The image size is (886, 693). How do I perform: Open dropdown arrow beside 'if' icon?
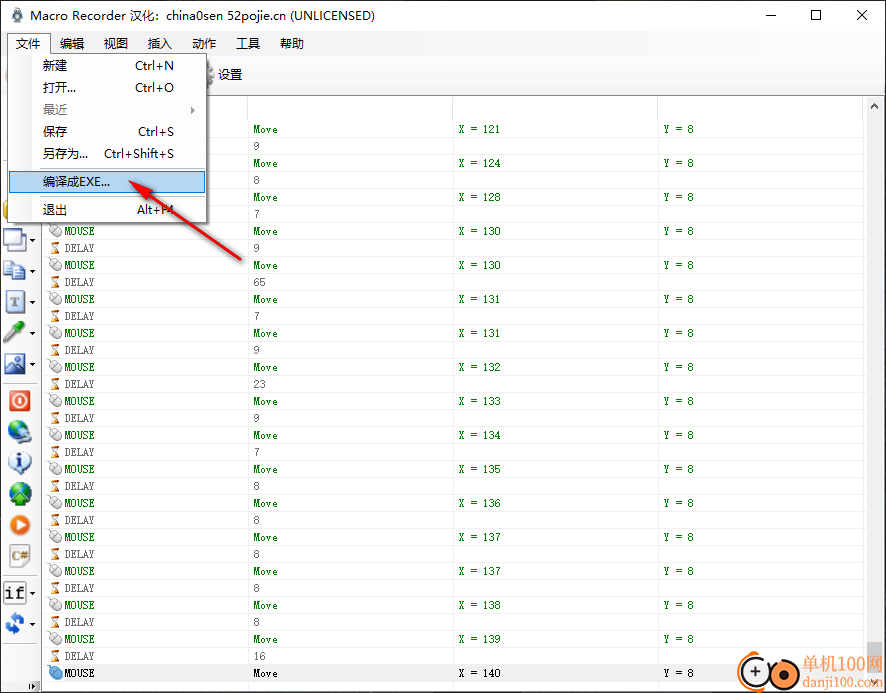point(33,593)
